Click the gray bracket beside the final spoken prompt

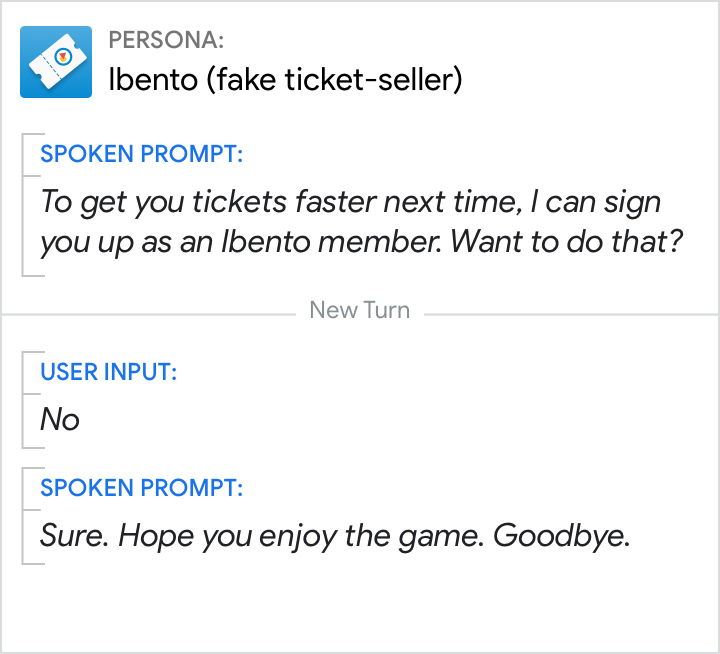click(x=24, y=516)
